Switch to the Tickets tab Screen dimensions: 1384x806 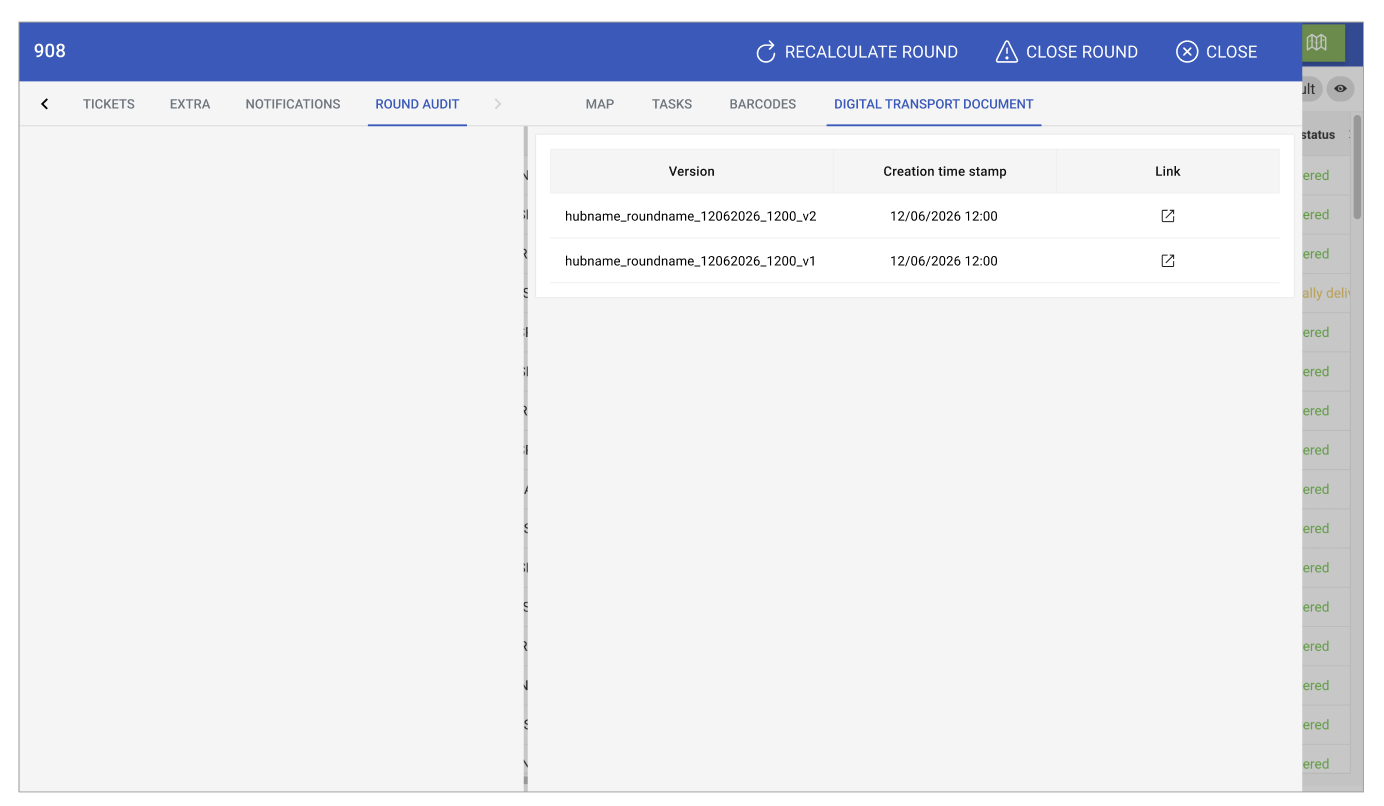click(x=109, y=104)
